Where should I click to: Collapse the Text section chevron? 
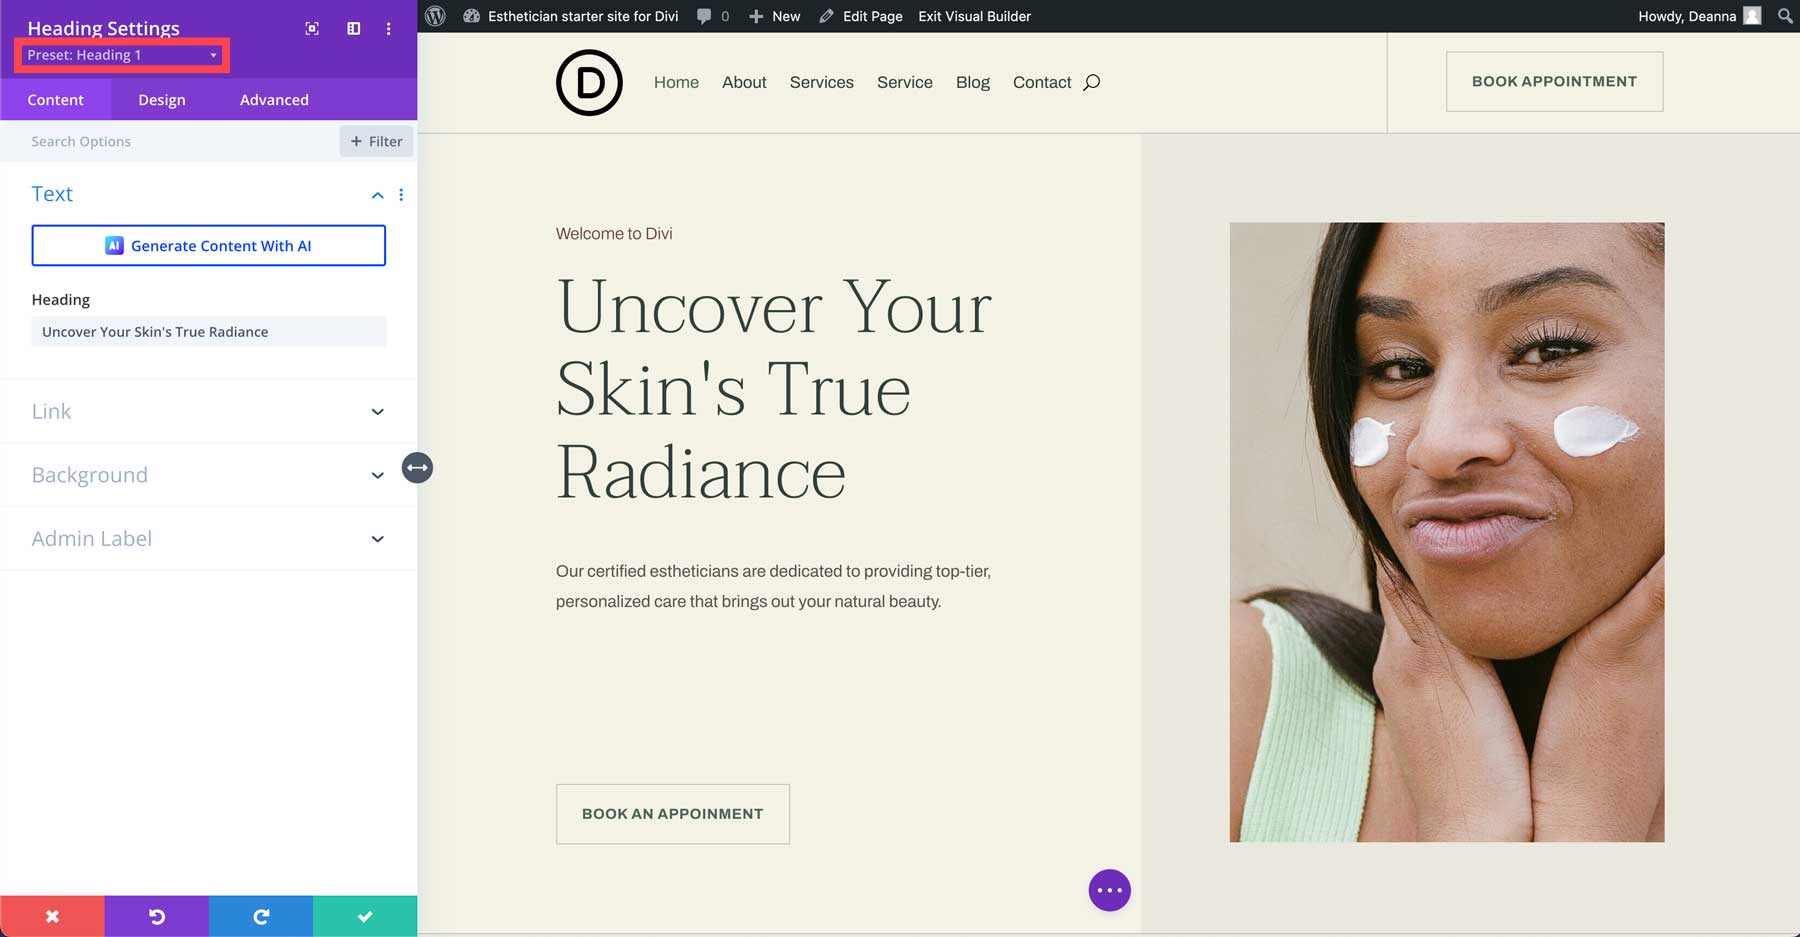click(x=377, y=195)
